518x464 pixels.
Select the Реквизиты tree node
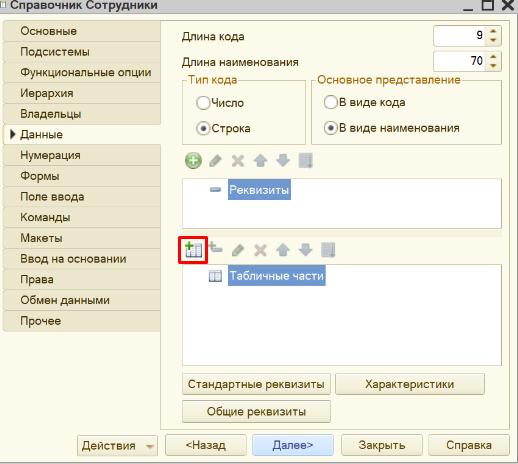tap(259, 190)
